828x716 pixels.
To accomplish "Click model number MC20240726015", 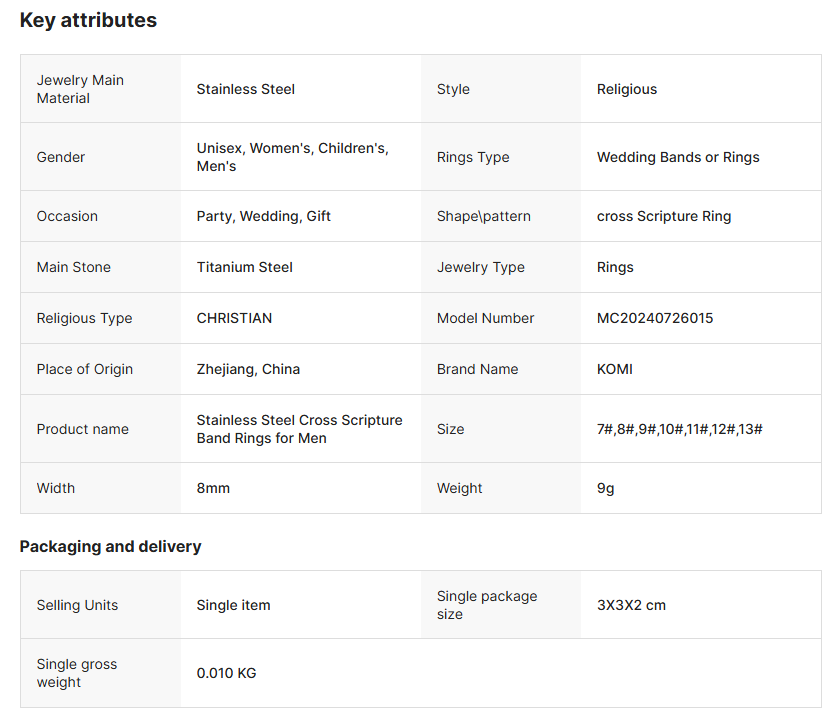I will [x=654, y=318].
